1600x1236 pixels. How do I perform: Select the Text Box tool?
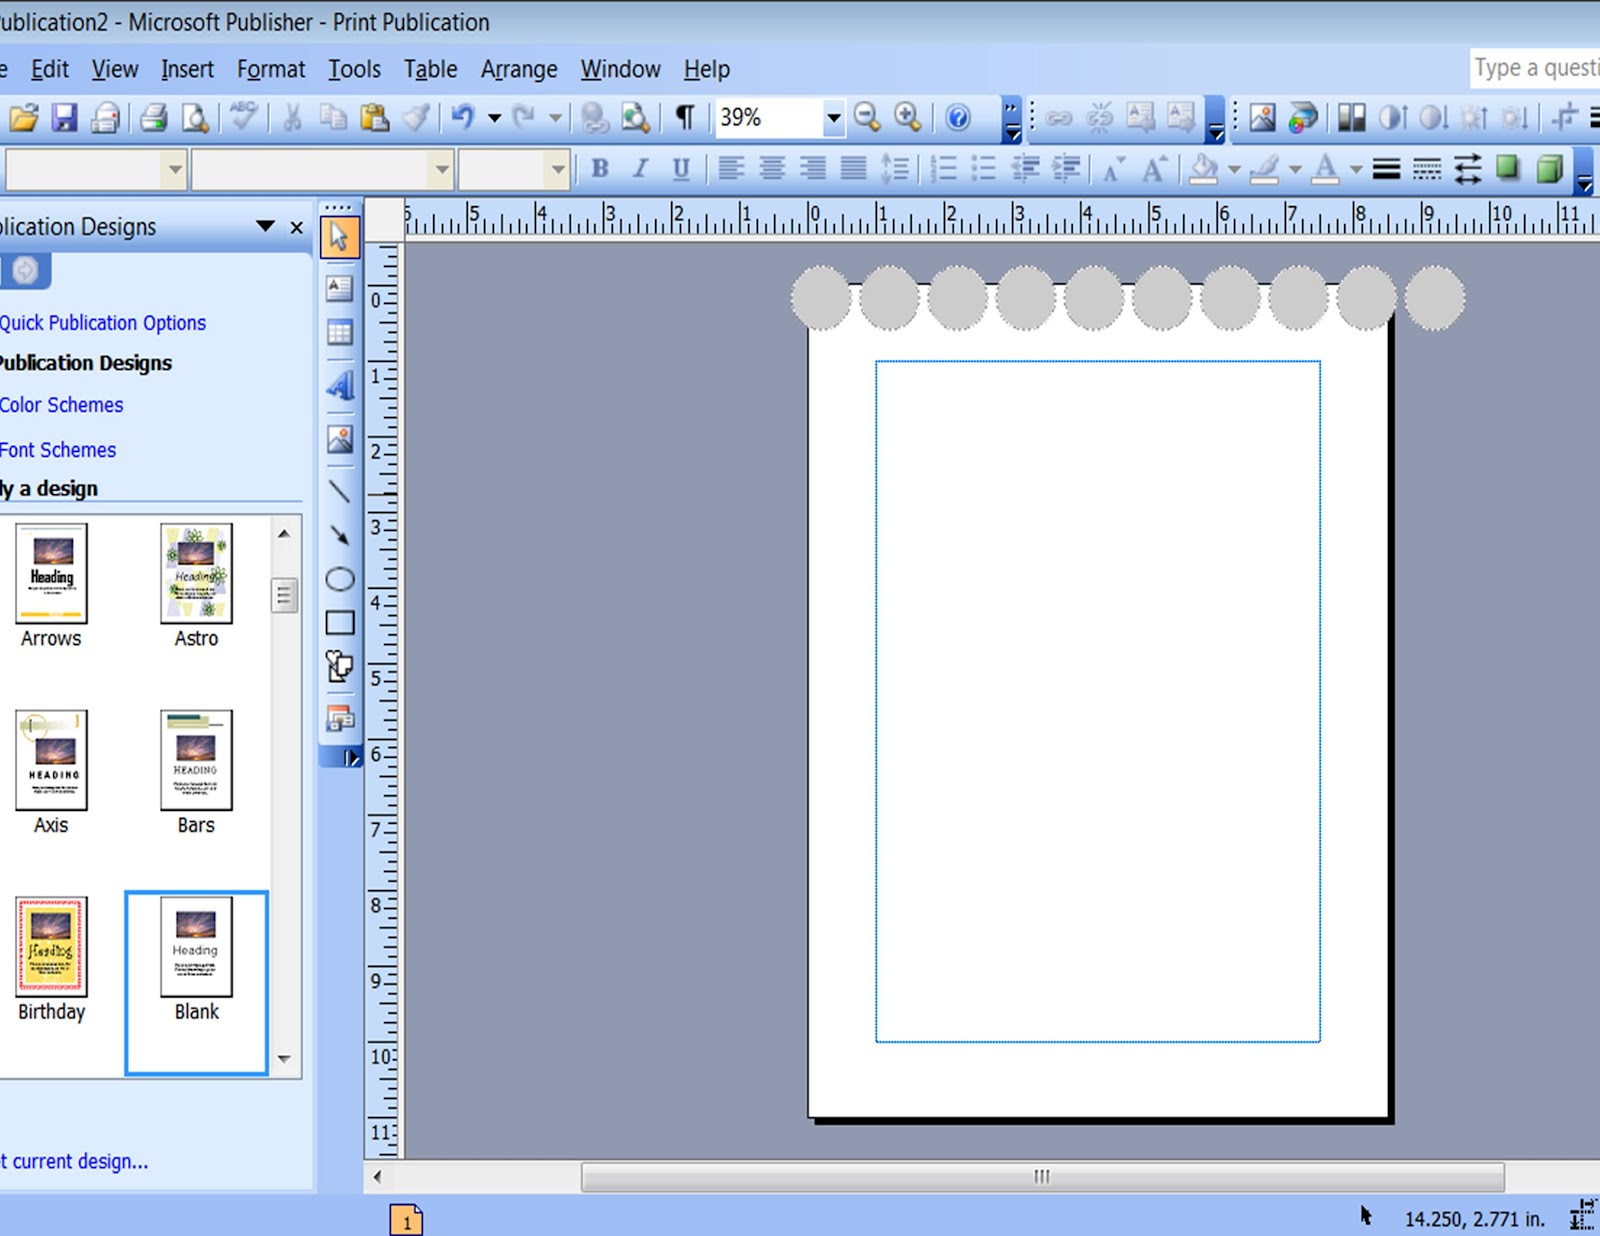tap(339, 289)
